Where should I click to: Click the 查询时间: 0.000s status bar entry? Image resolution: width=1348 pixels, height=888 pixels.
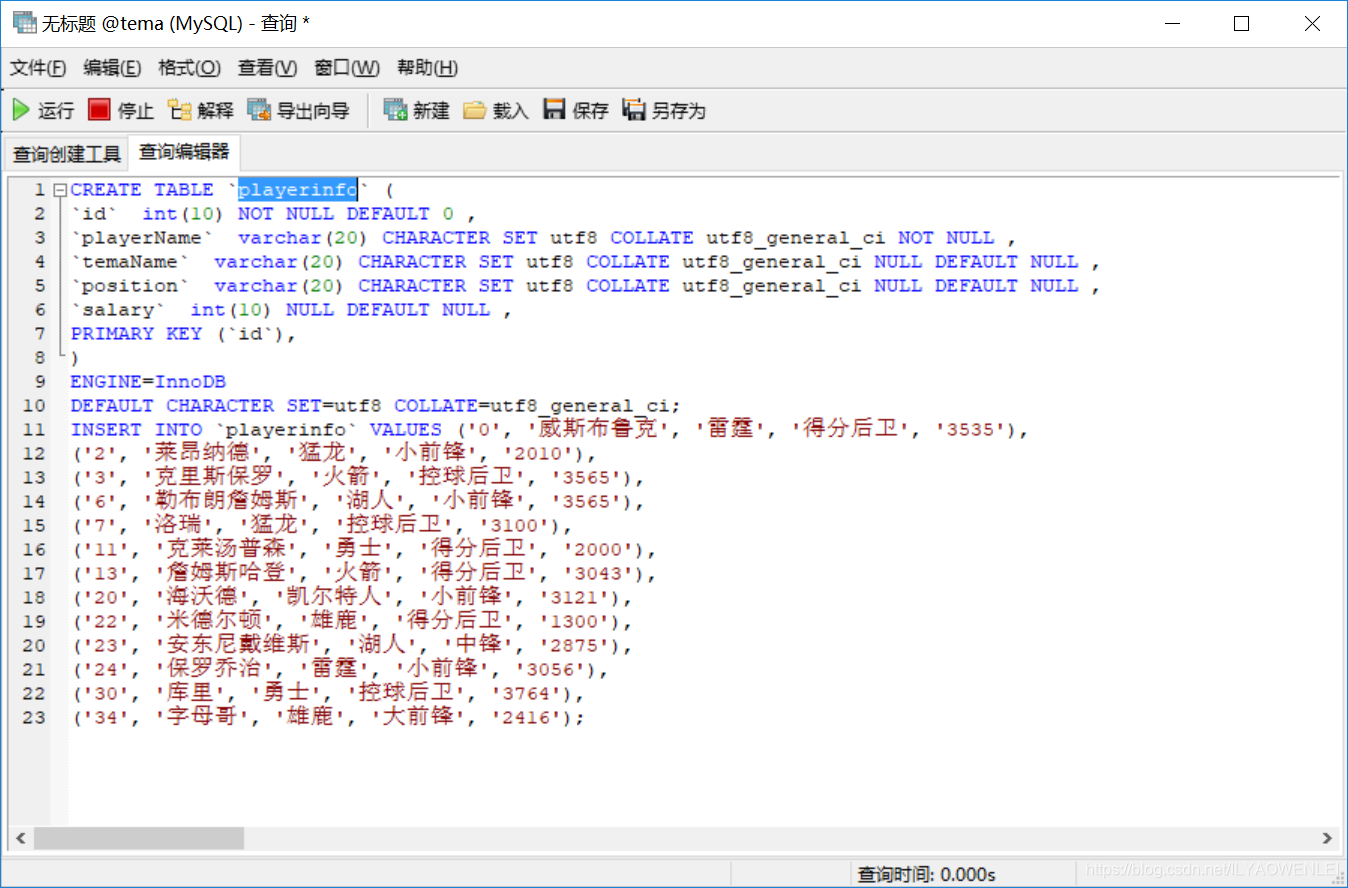pos(926,875)
